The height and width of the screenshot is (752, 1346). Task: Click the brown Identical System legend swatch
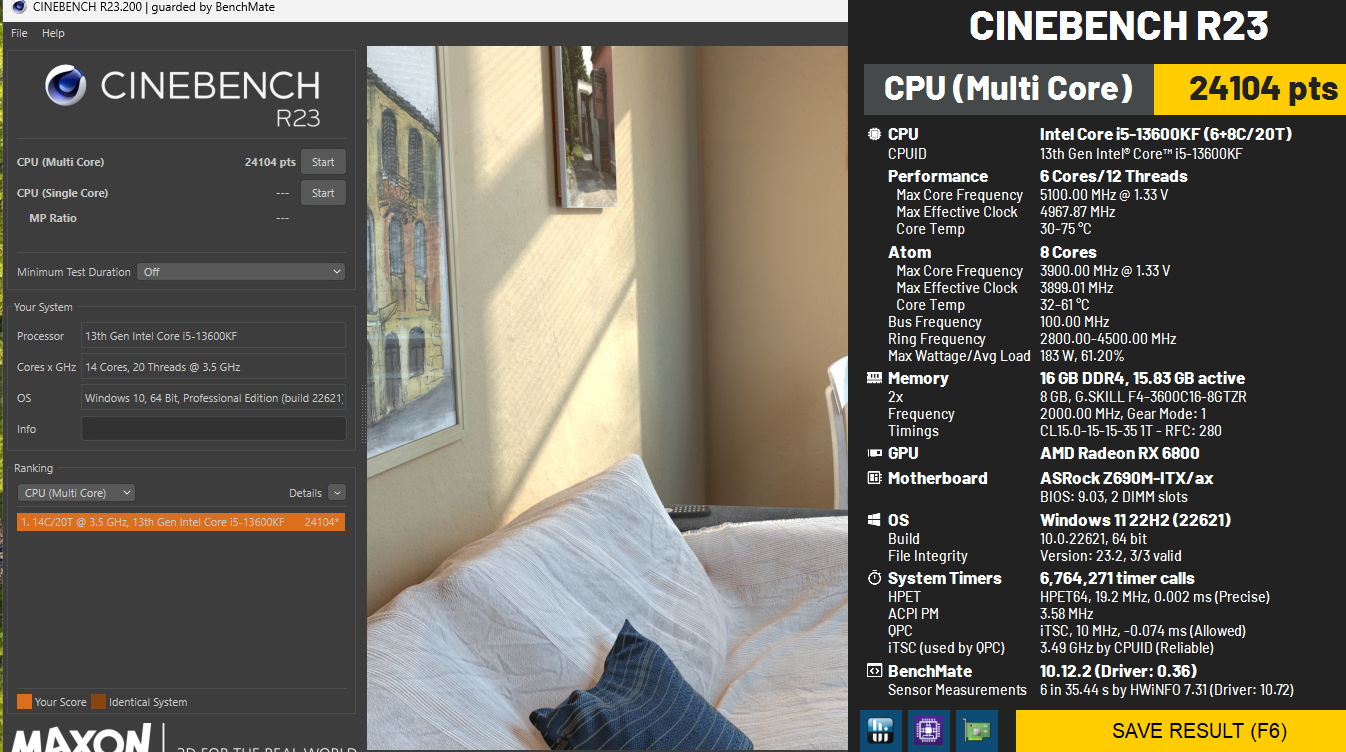[x=98, y=701]
